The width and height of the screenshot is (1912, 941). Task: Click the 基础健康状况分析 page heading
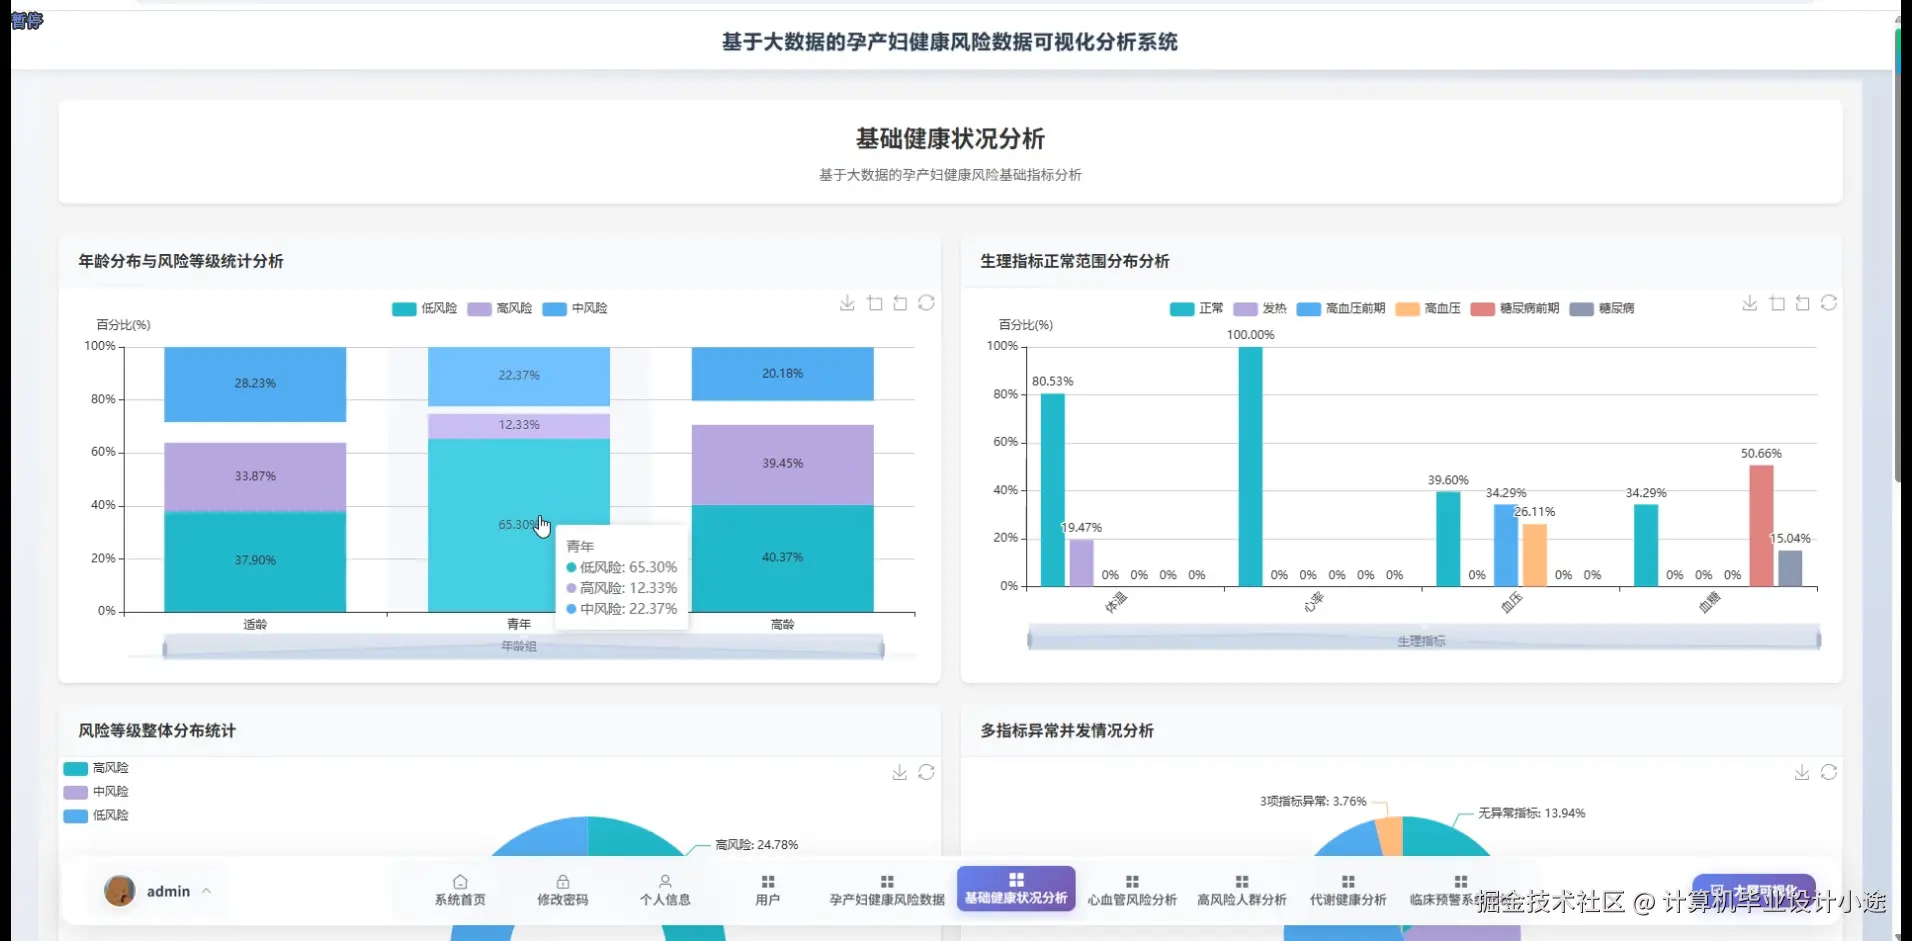tap(950, 138)
